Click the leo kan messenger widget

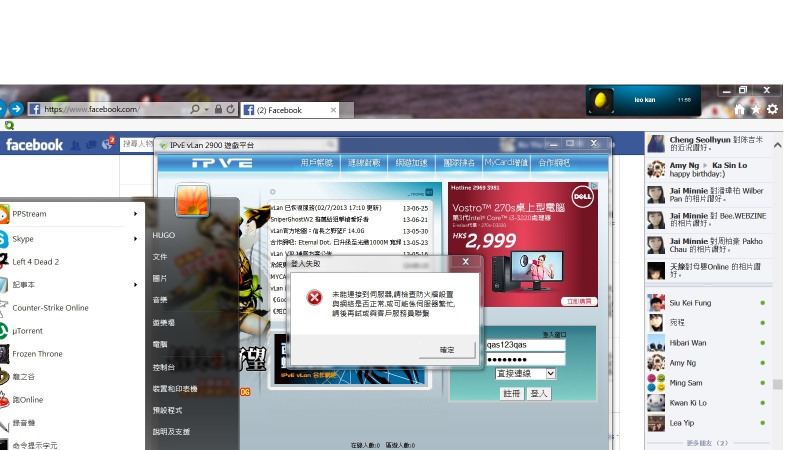coord(643,100)
